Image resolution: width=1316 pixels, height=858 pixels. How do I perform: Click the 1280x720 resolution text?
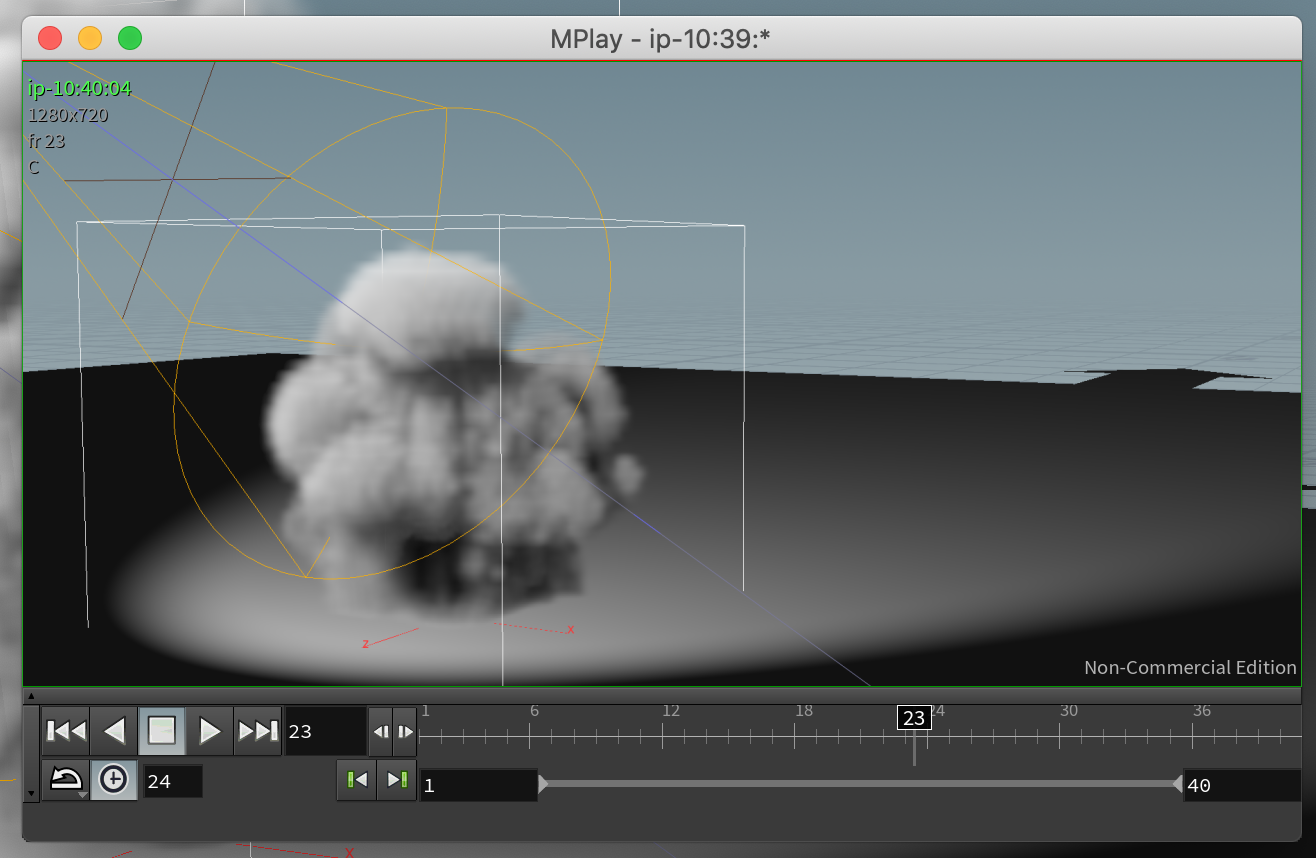pos(68,115)
